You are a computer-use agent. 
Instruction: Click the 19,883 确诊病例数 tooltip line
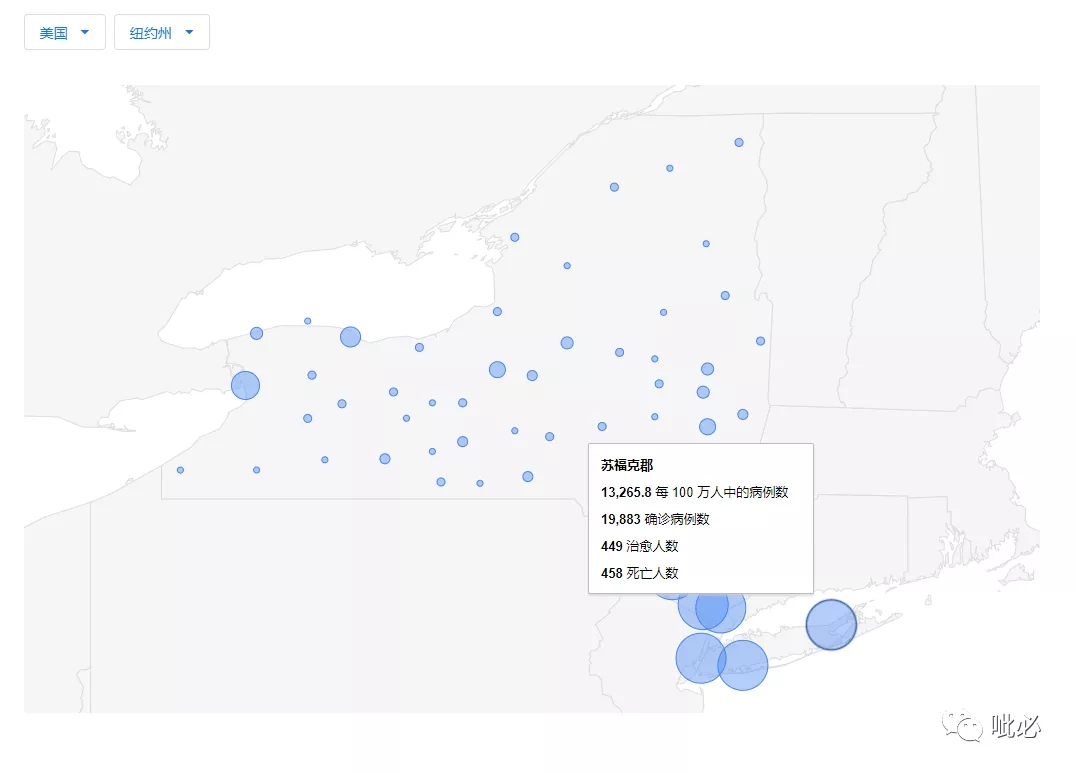pyautogui.click(x=655, y=519)
